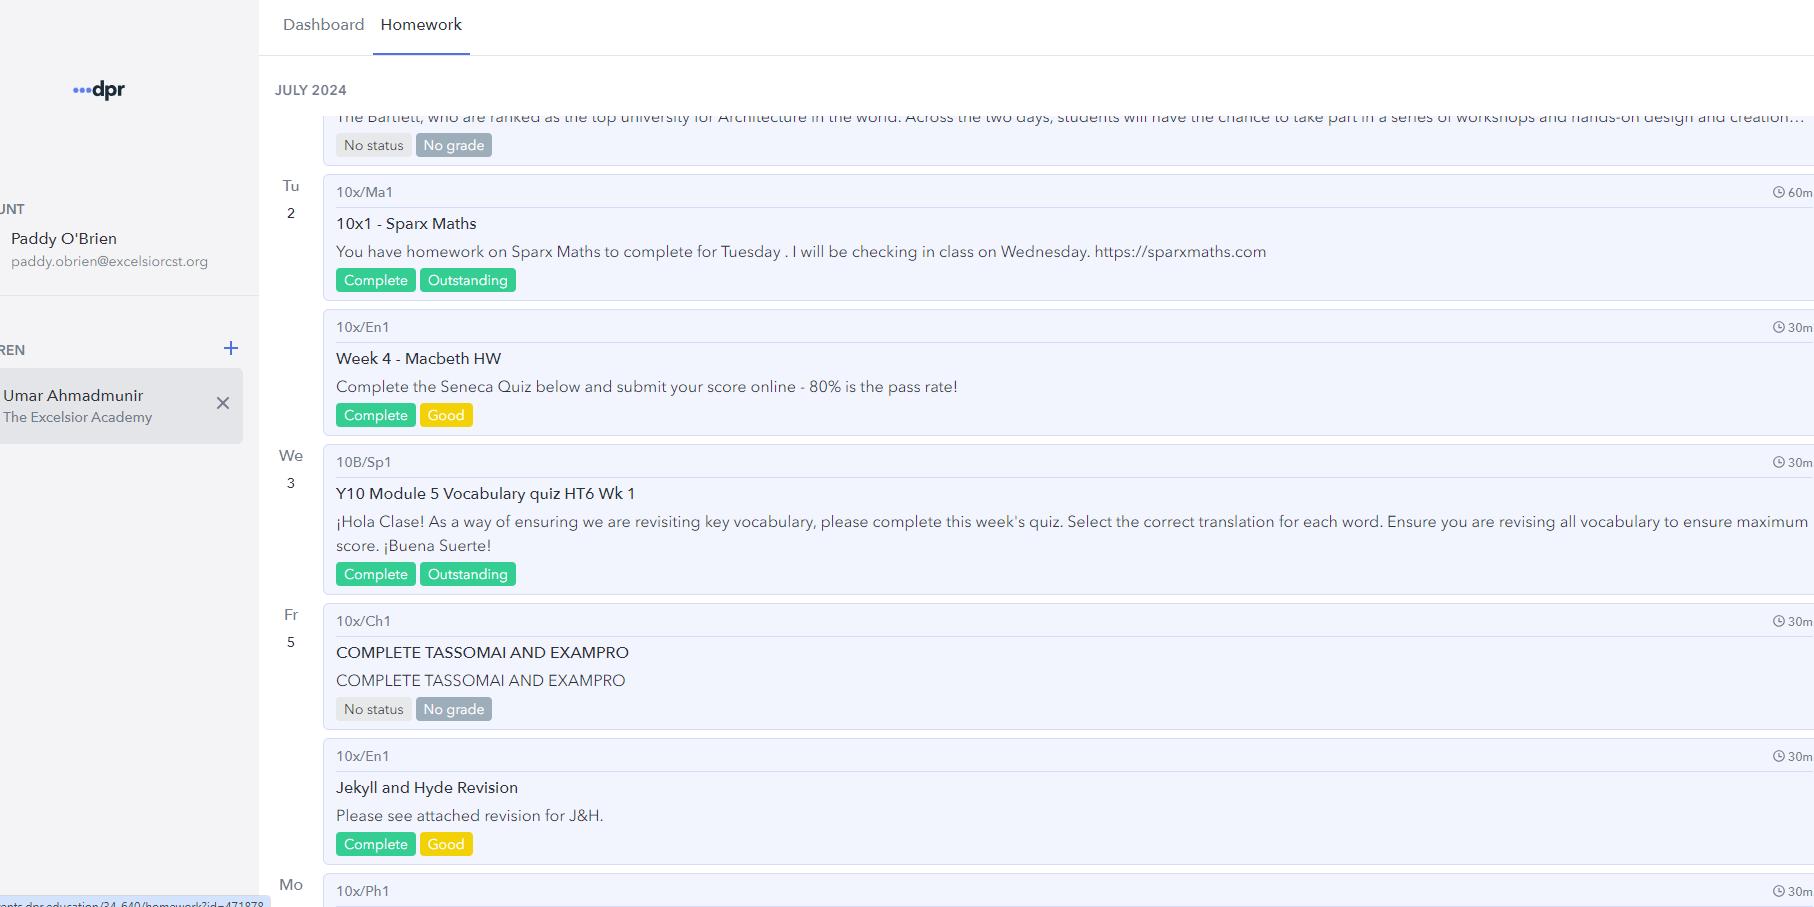Click the clock icon on 10x/En1 Macbeth HW

[x=1779, y=327]
